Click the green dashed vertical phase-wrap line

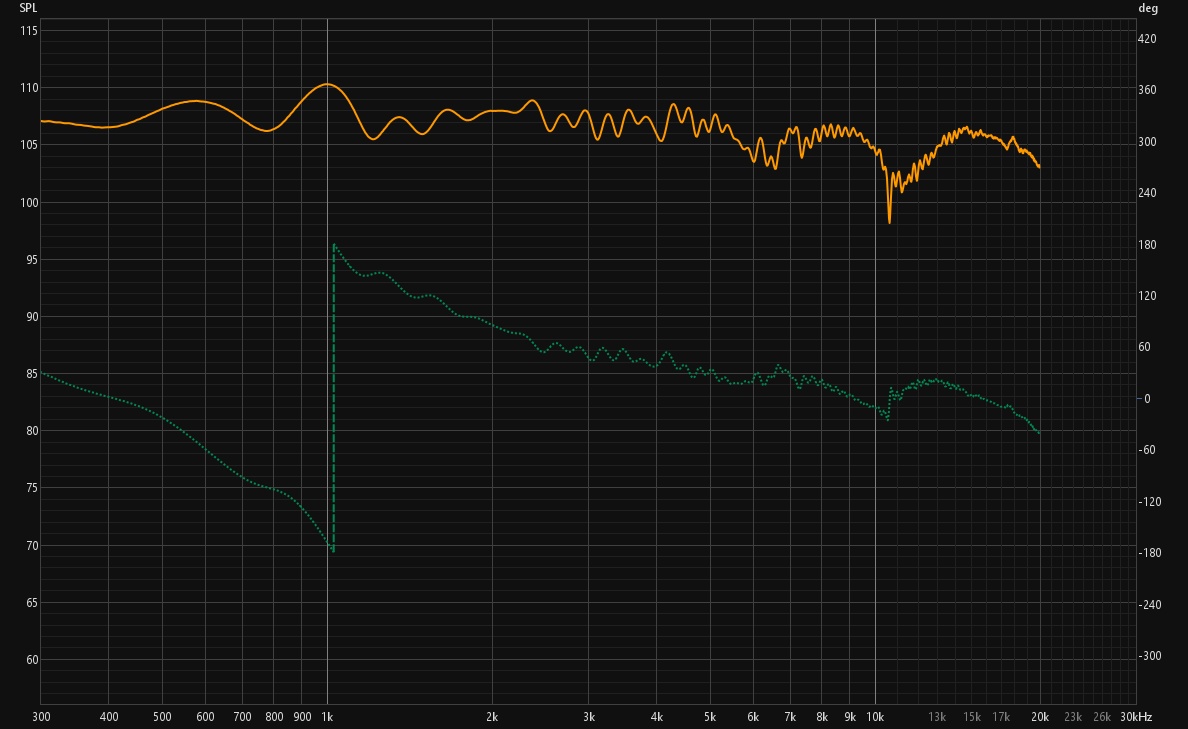point(333,398)
